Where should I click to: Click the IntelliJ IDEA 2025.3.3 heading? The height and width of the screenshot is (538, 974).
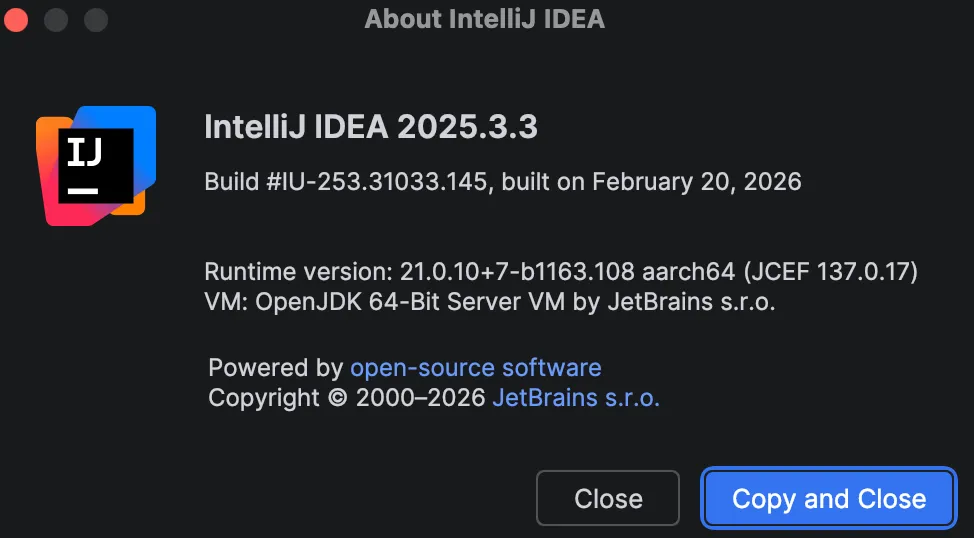pyautogui.click(x=371, y=128)
